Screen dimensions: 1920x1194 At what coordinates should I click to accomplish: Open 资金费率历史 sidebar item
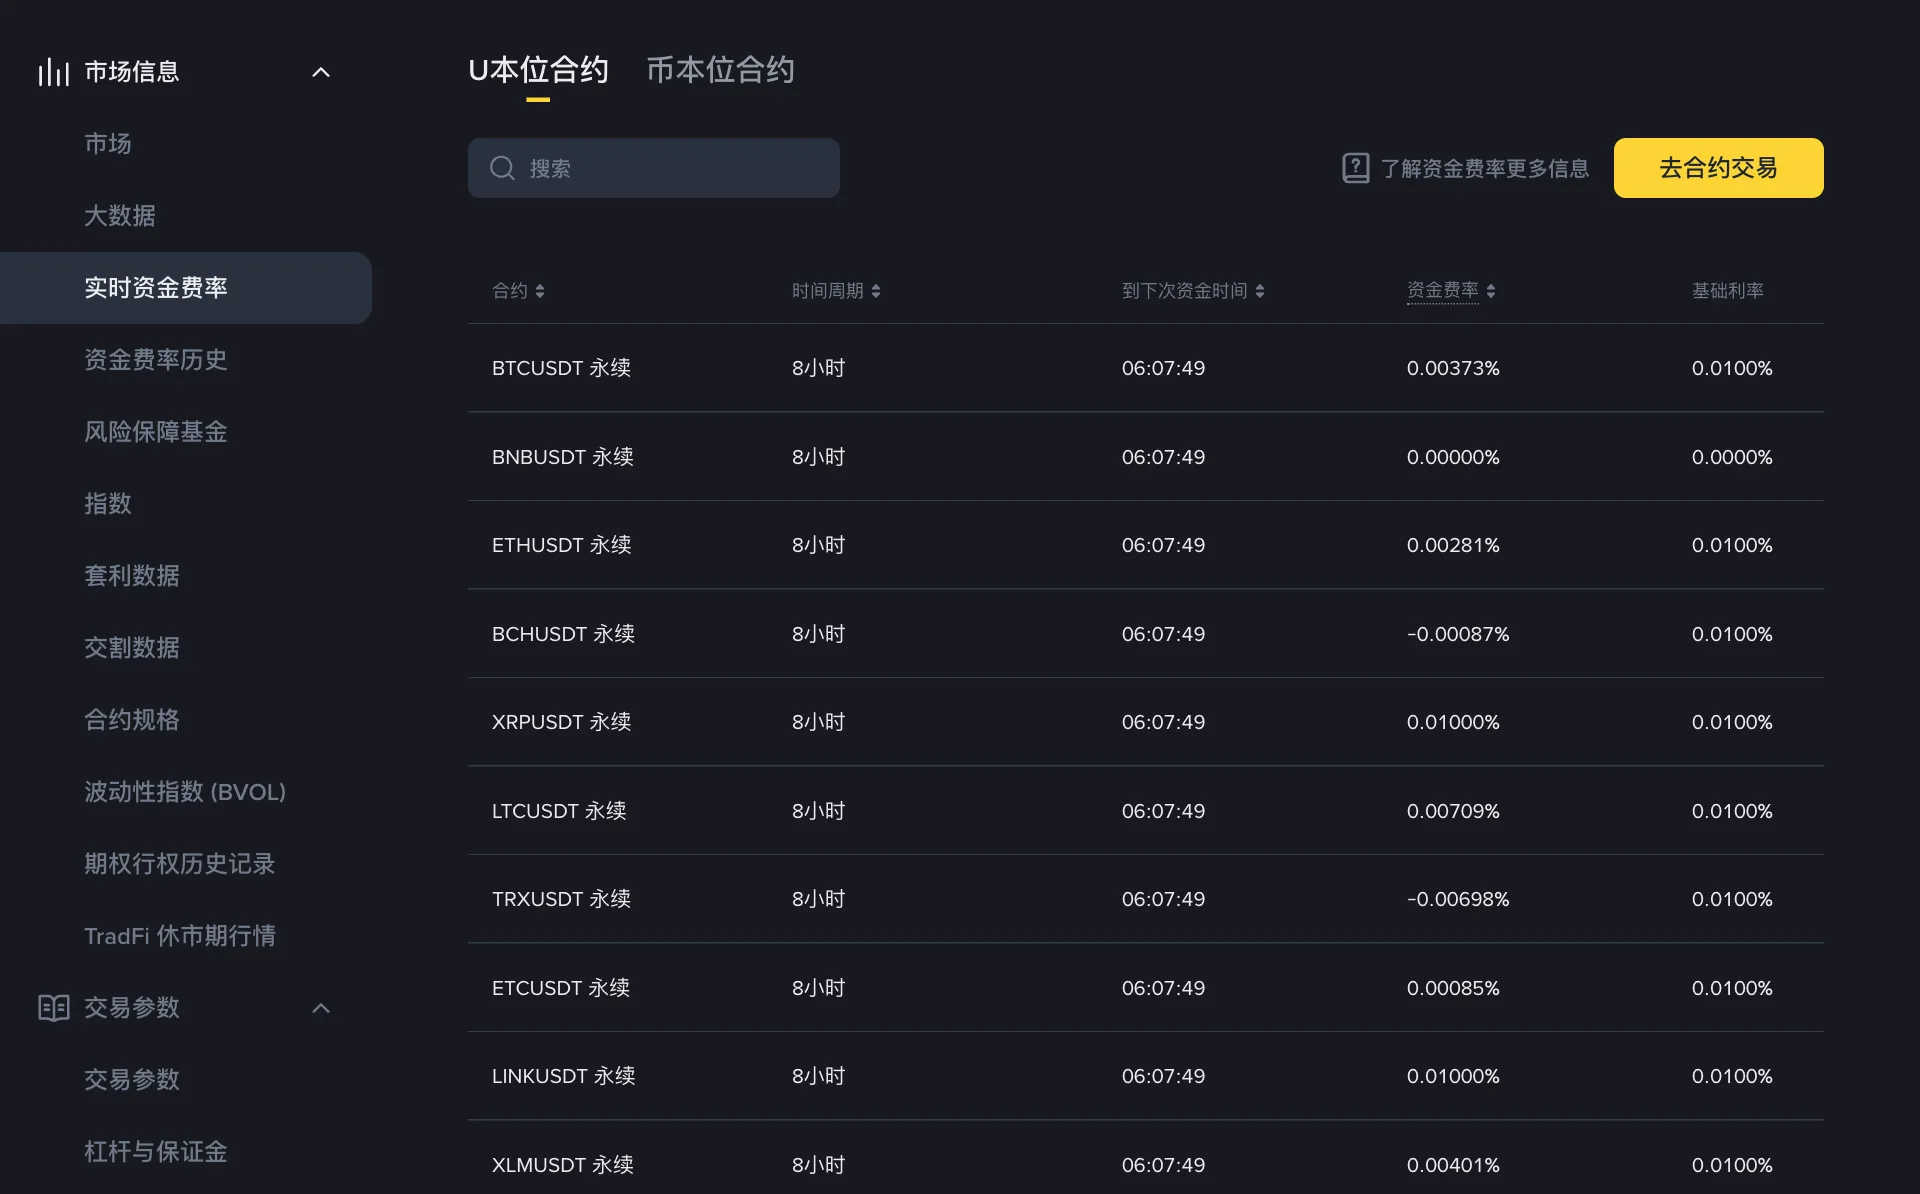156,360
